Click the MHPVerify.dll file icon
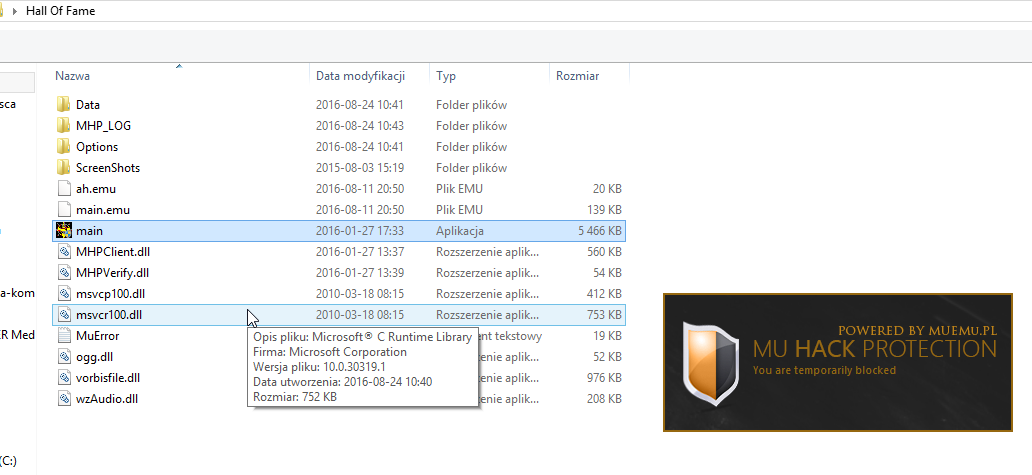 coord(63,272)
